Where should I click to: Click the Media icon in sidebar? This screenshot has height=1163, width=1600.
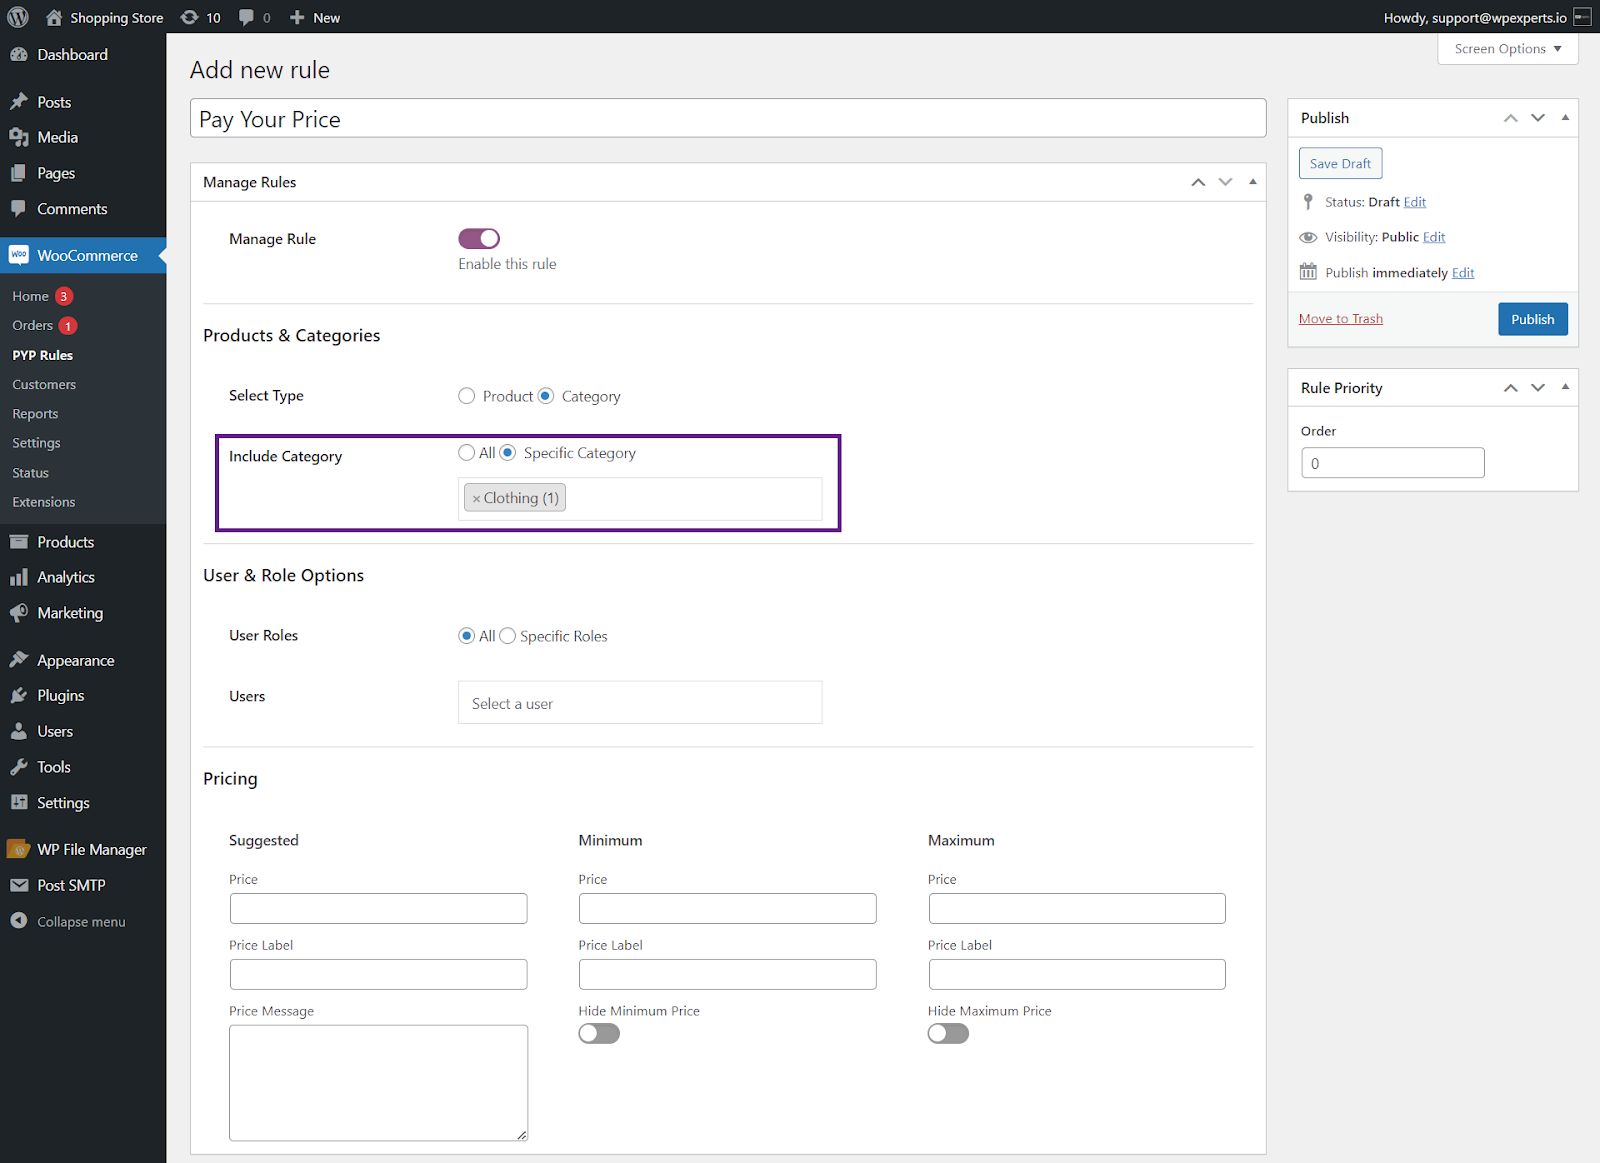click(19, 138)
